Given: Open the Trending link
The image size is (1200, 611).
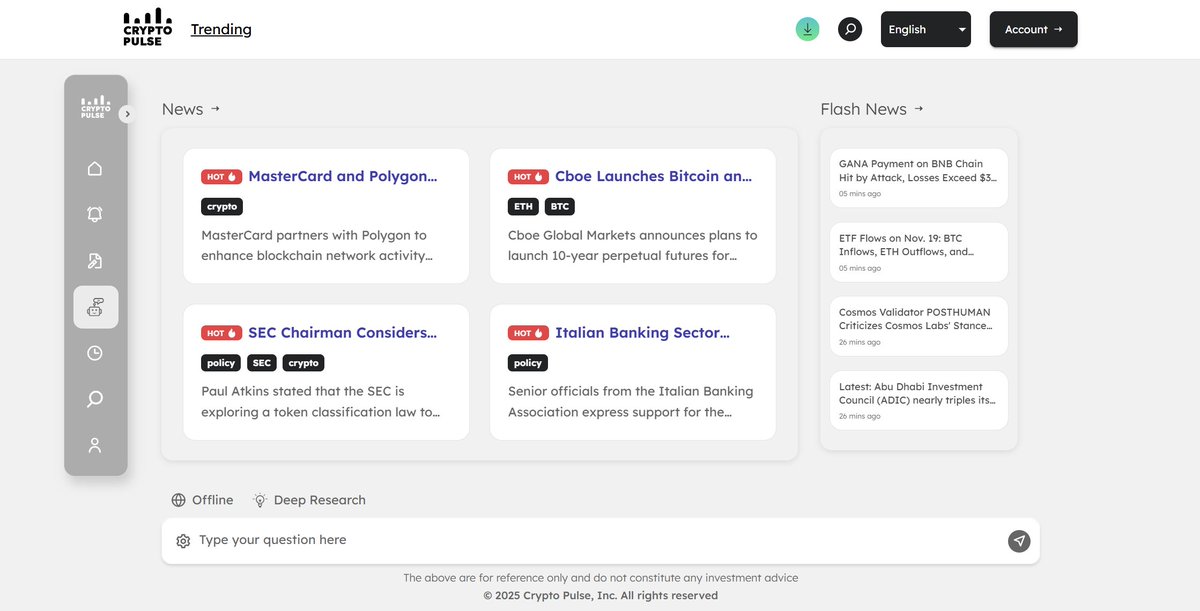Looking at the screenshot, I should coord(221,29).
